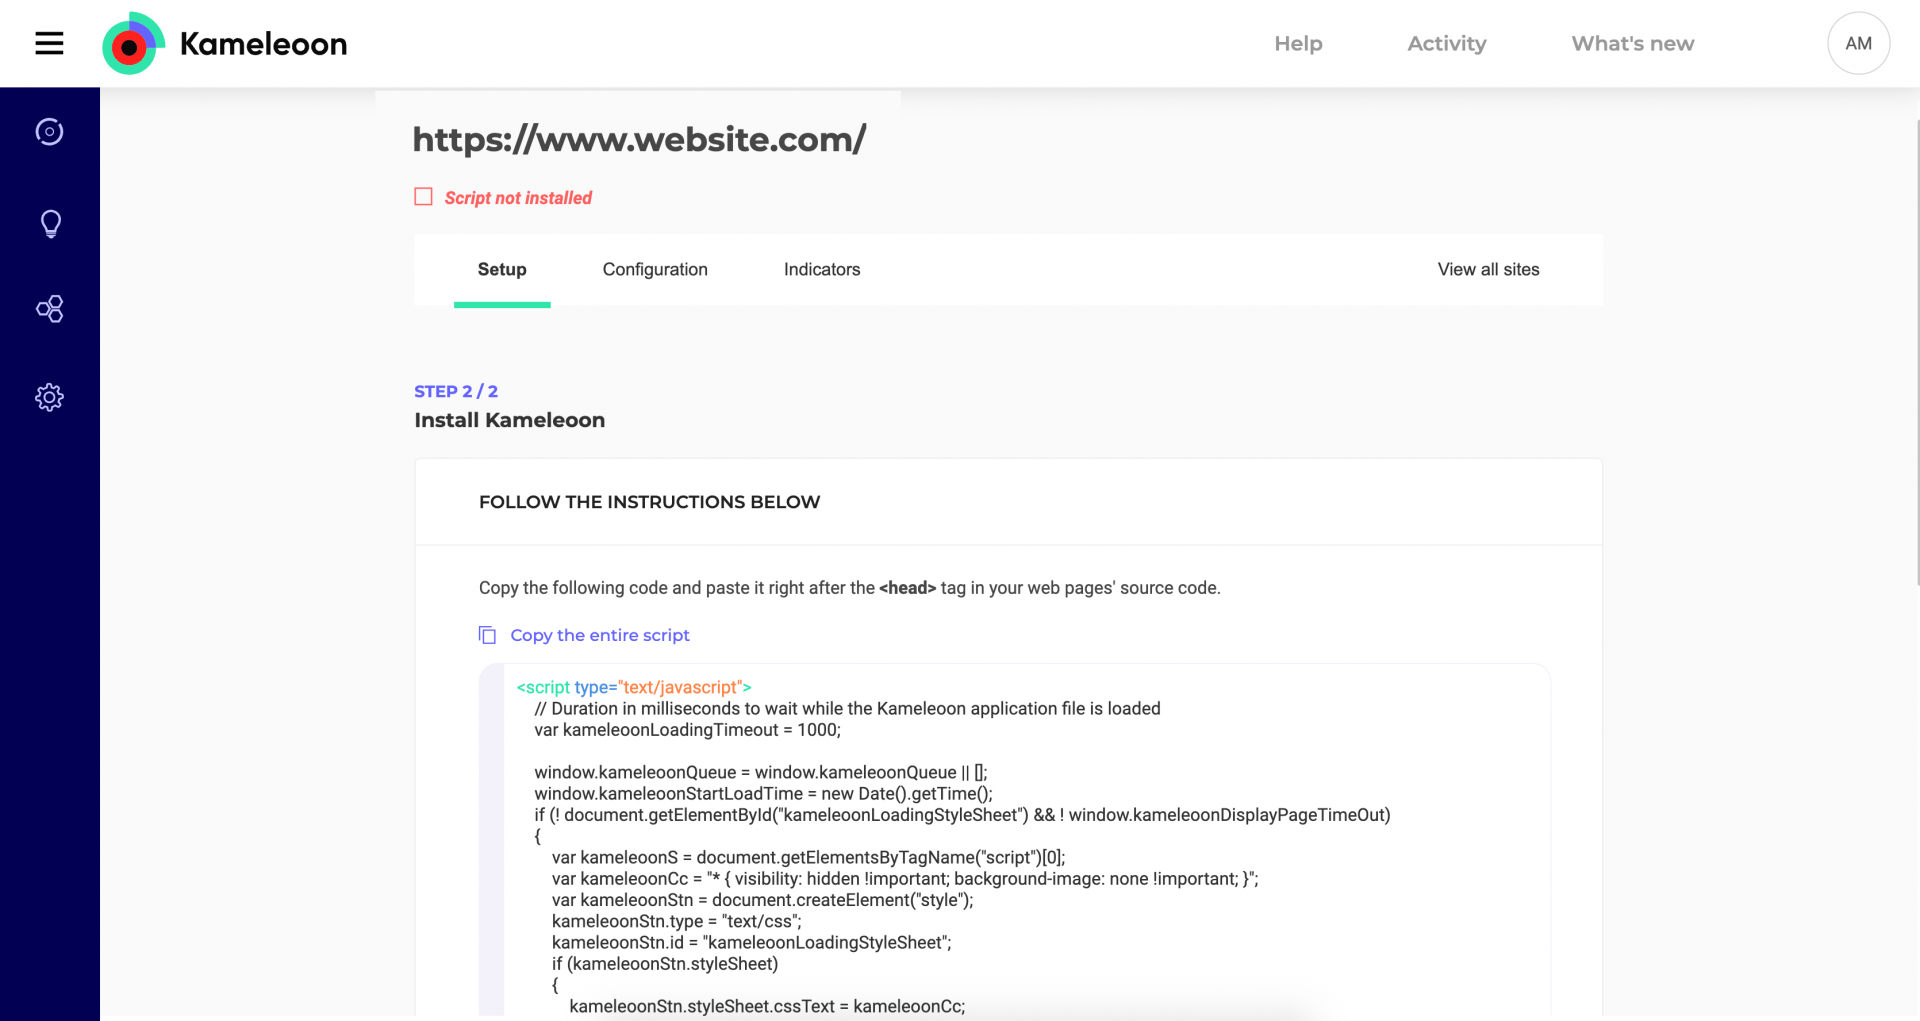1920x1021 pixels.
Task: Click the kameleoonStn.type = "text/css" line
Action: point(676,922)
